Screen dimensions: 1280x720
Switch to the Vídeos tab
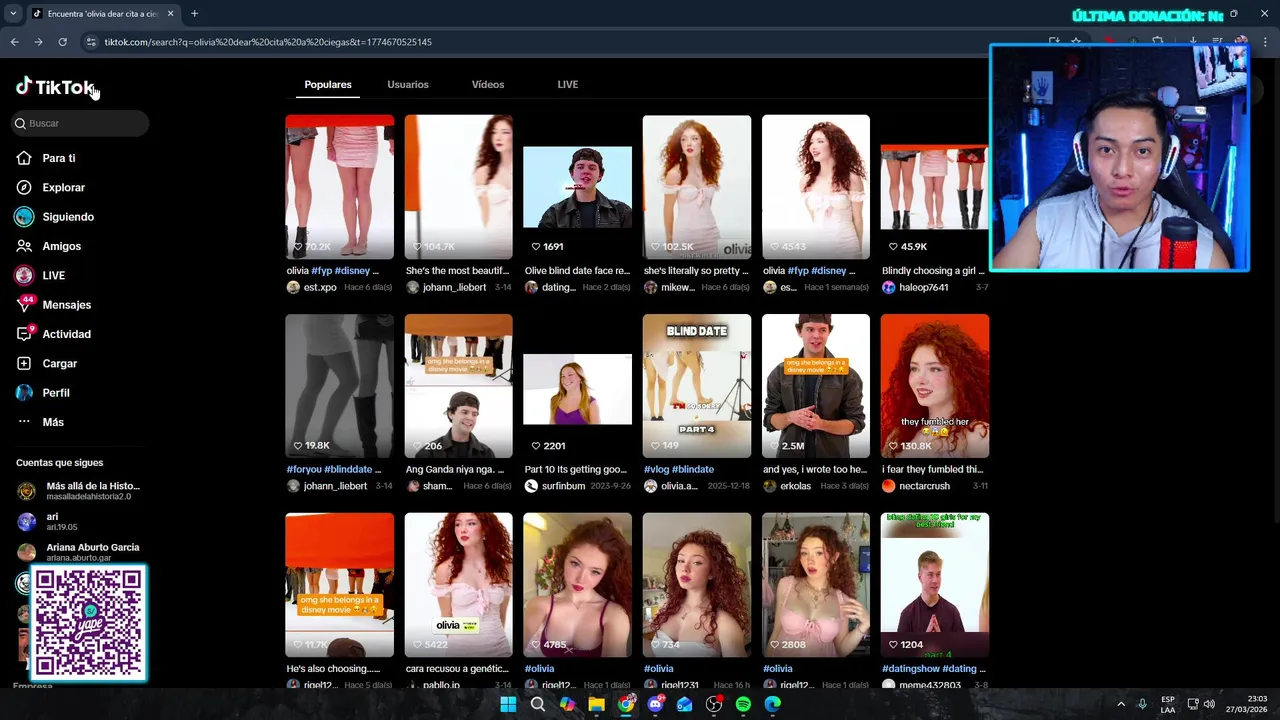click(488, 84)
